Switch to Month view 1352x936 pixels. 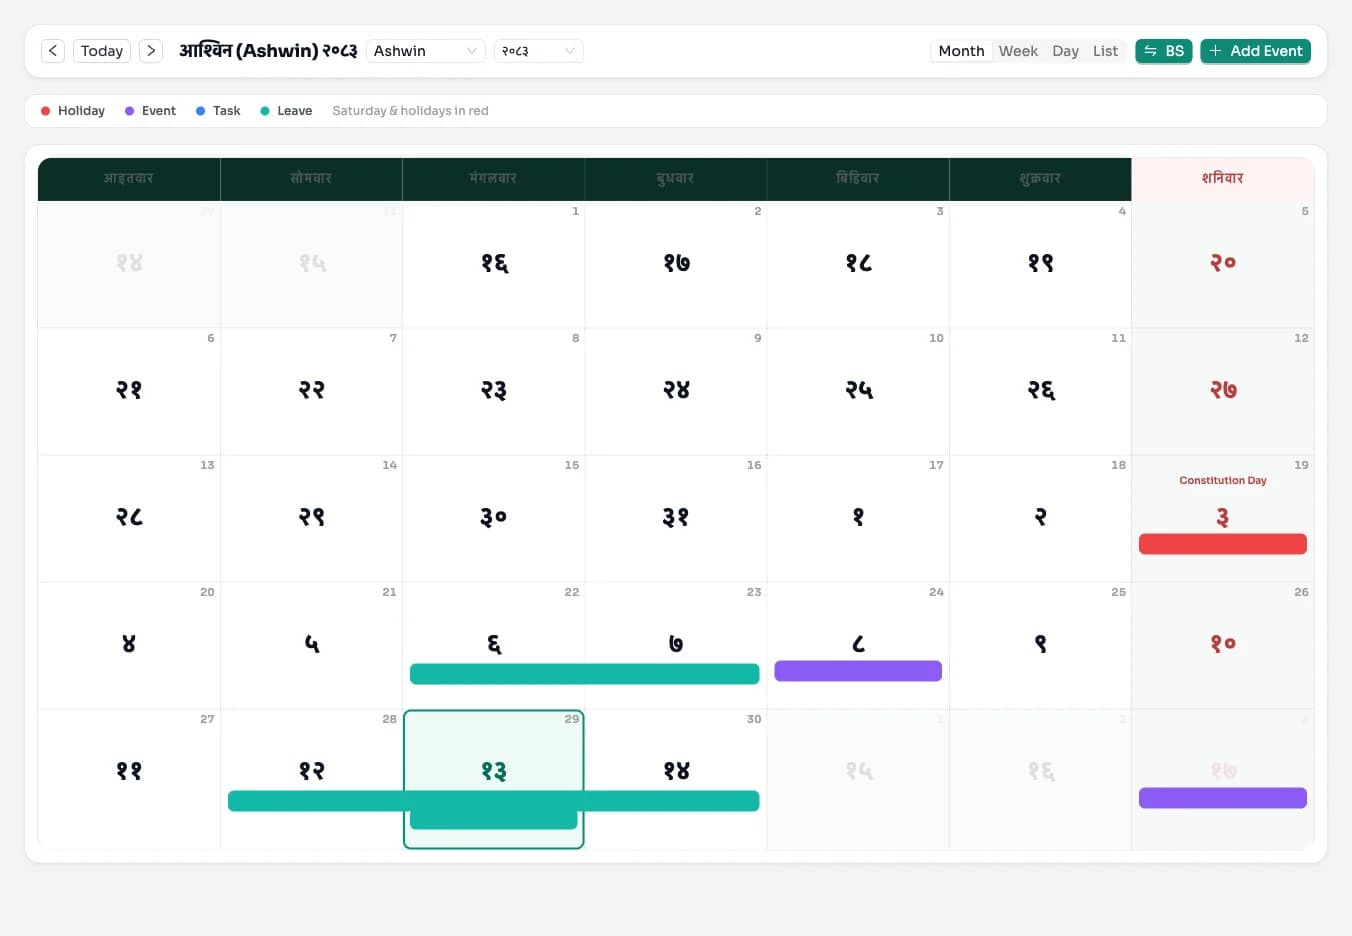961,51
